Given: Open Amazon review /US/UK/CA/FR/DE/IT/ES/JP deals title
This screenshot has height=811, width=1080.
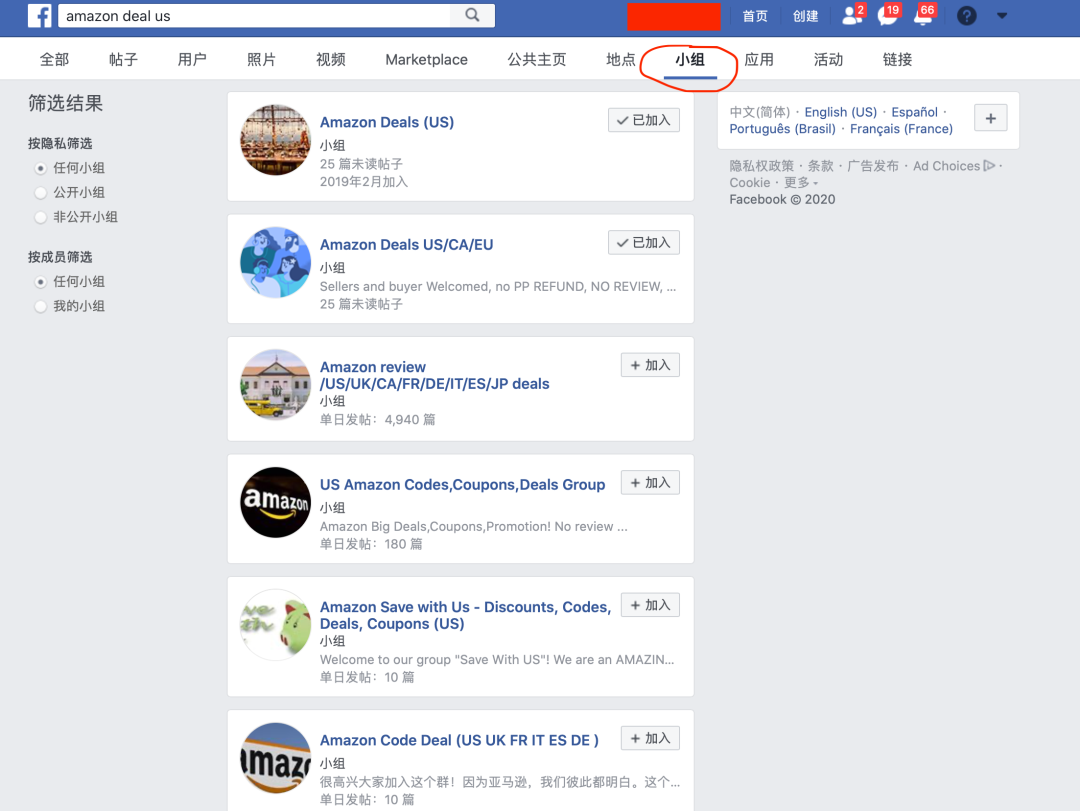Looking at the screenshot, I should [x=434, y=376].
